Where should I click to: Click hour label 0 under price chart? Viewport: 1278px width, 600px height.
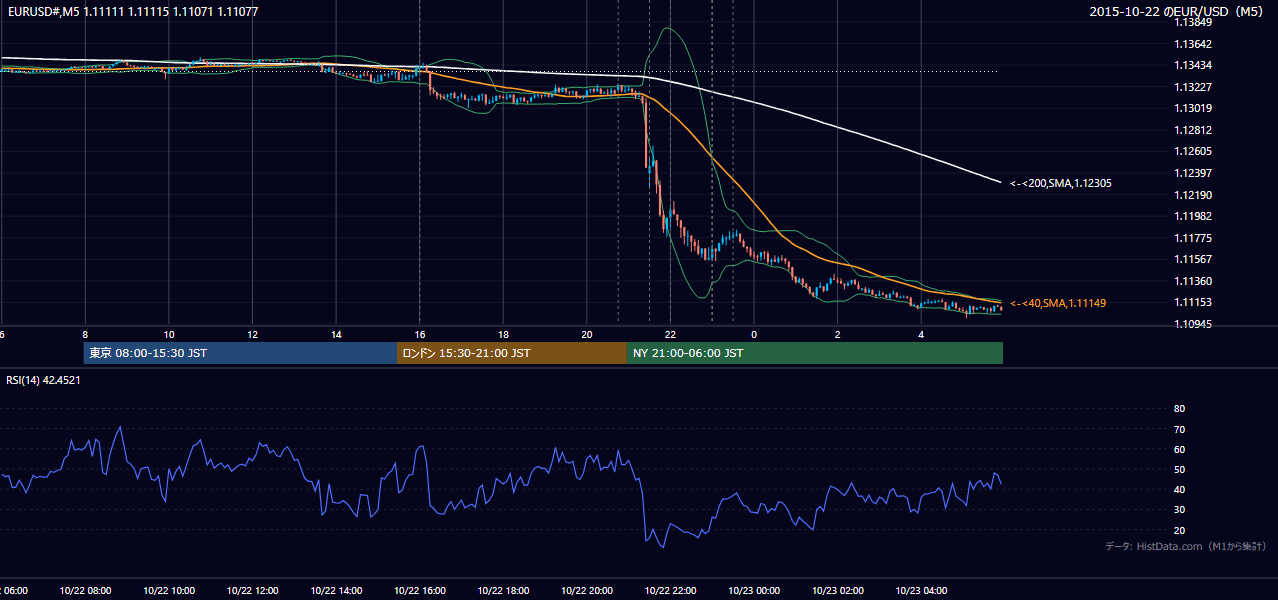(754, 334)
